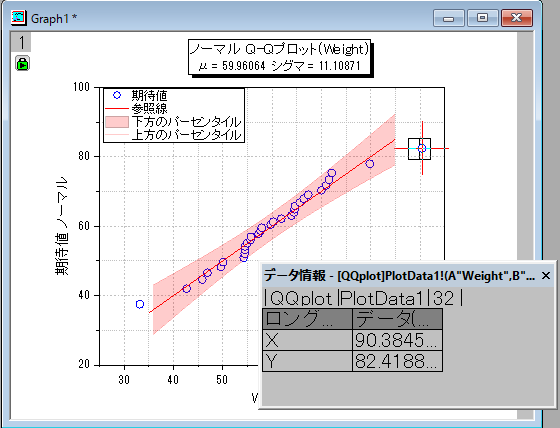Select the ノーマル Q-Qプロット title box
This screenshot has width=560, height=428.
[x=279, y=57]
